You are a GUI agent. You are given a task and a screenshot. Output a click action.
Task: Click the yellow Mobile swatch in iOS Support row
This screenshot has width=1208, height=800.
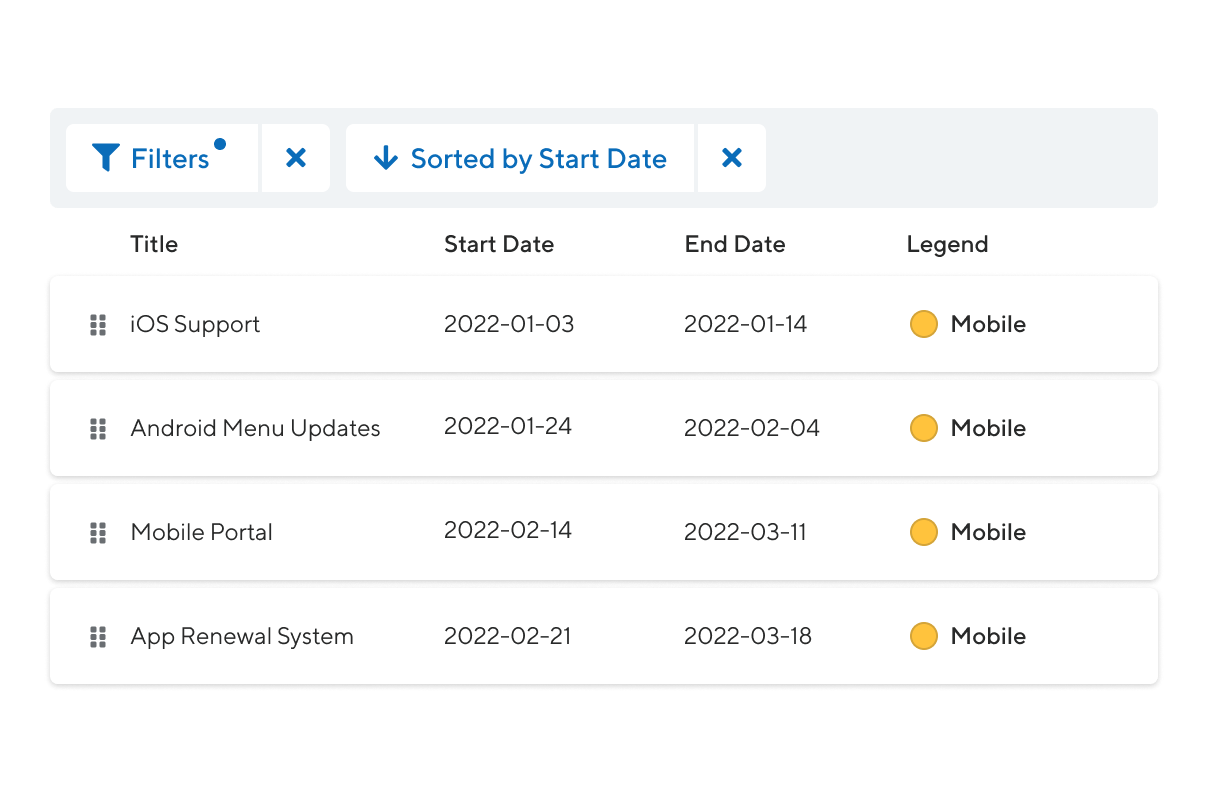(x=924, y=324)
